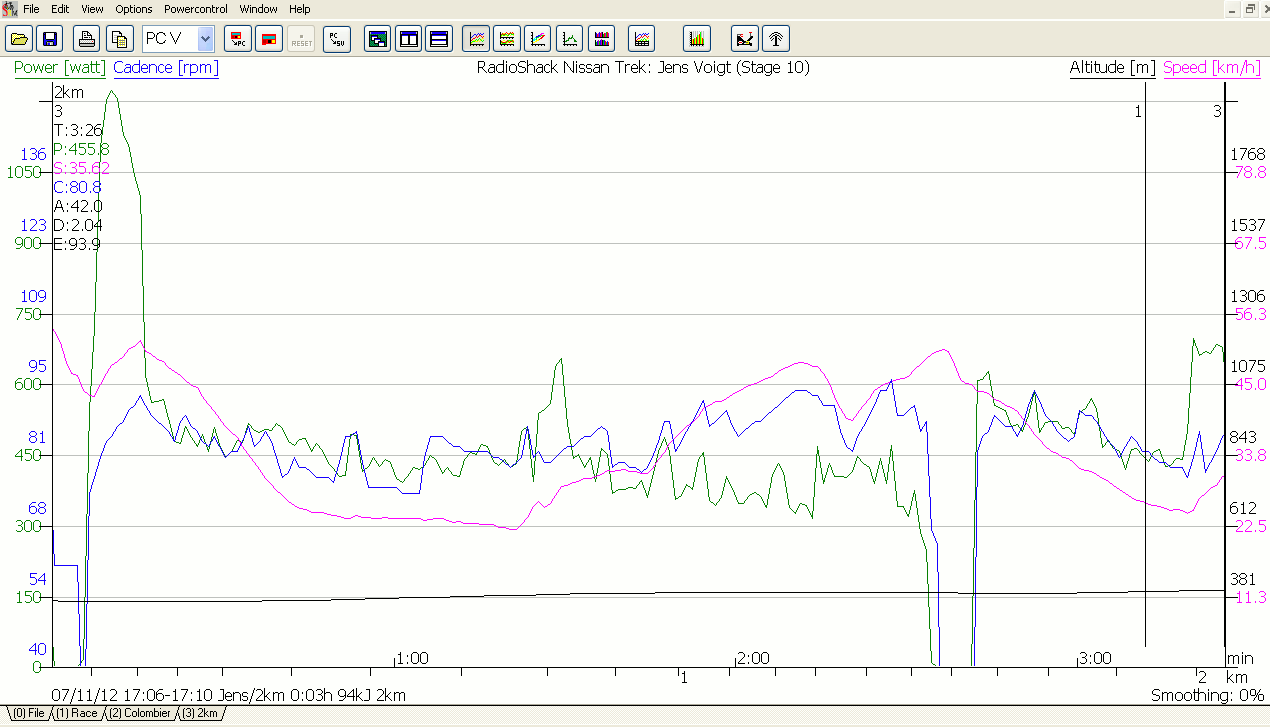Click the Smoothing: 0% setting
1270x727 pixels.
[x=1206, y=695]
